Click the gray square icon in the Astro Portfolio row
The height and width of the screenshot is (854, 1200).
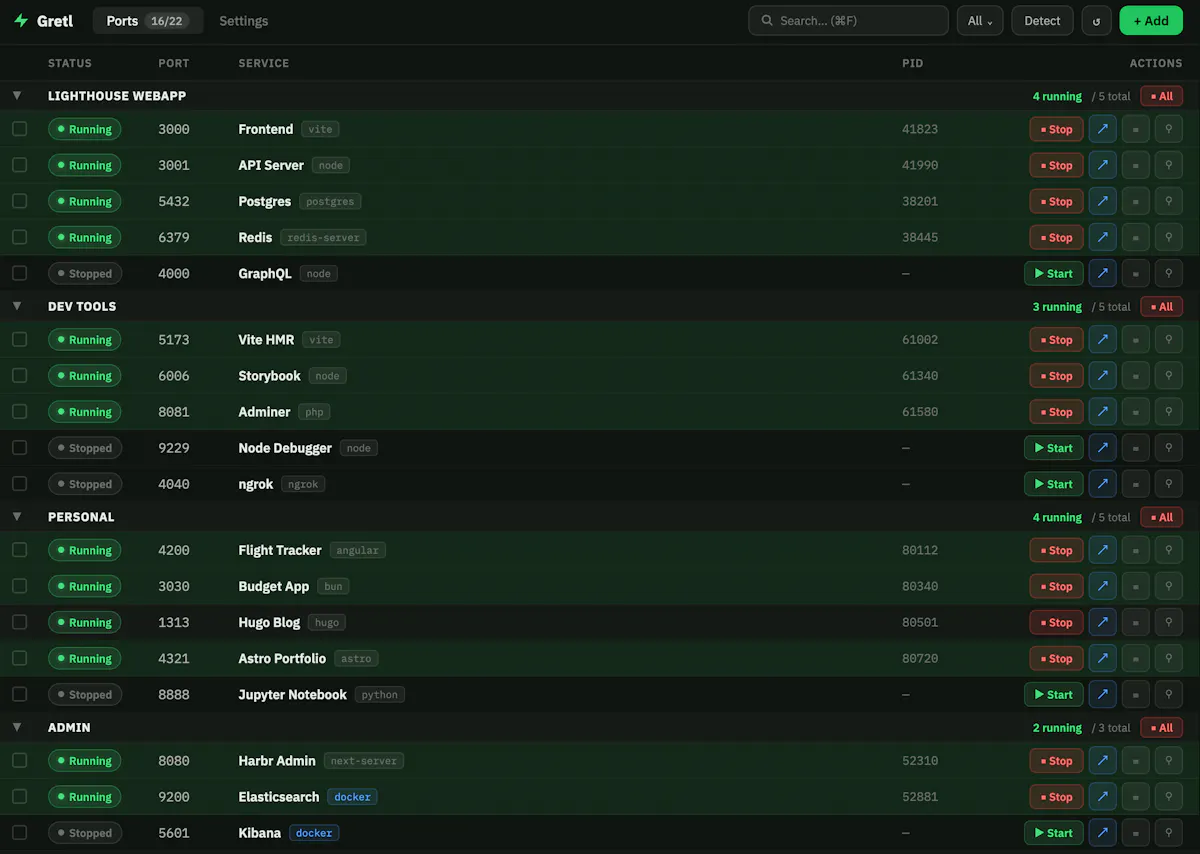(x=1135, y=658)
